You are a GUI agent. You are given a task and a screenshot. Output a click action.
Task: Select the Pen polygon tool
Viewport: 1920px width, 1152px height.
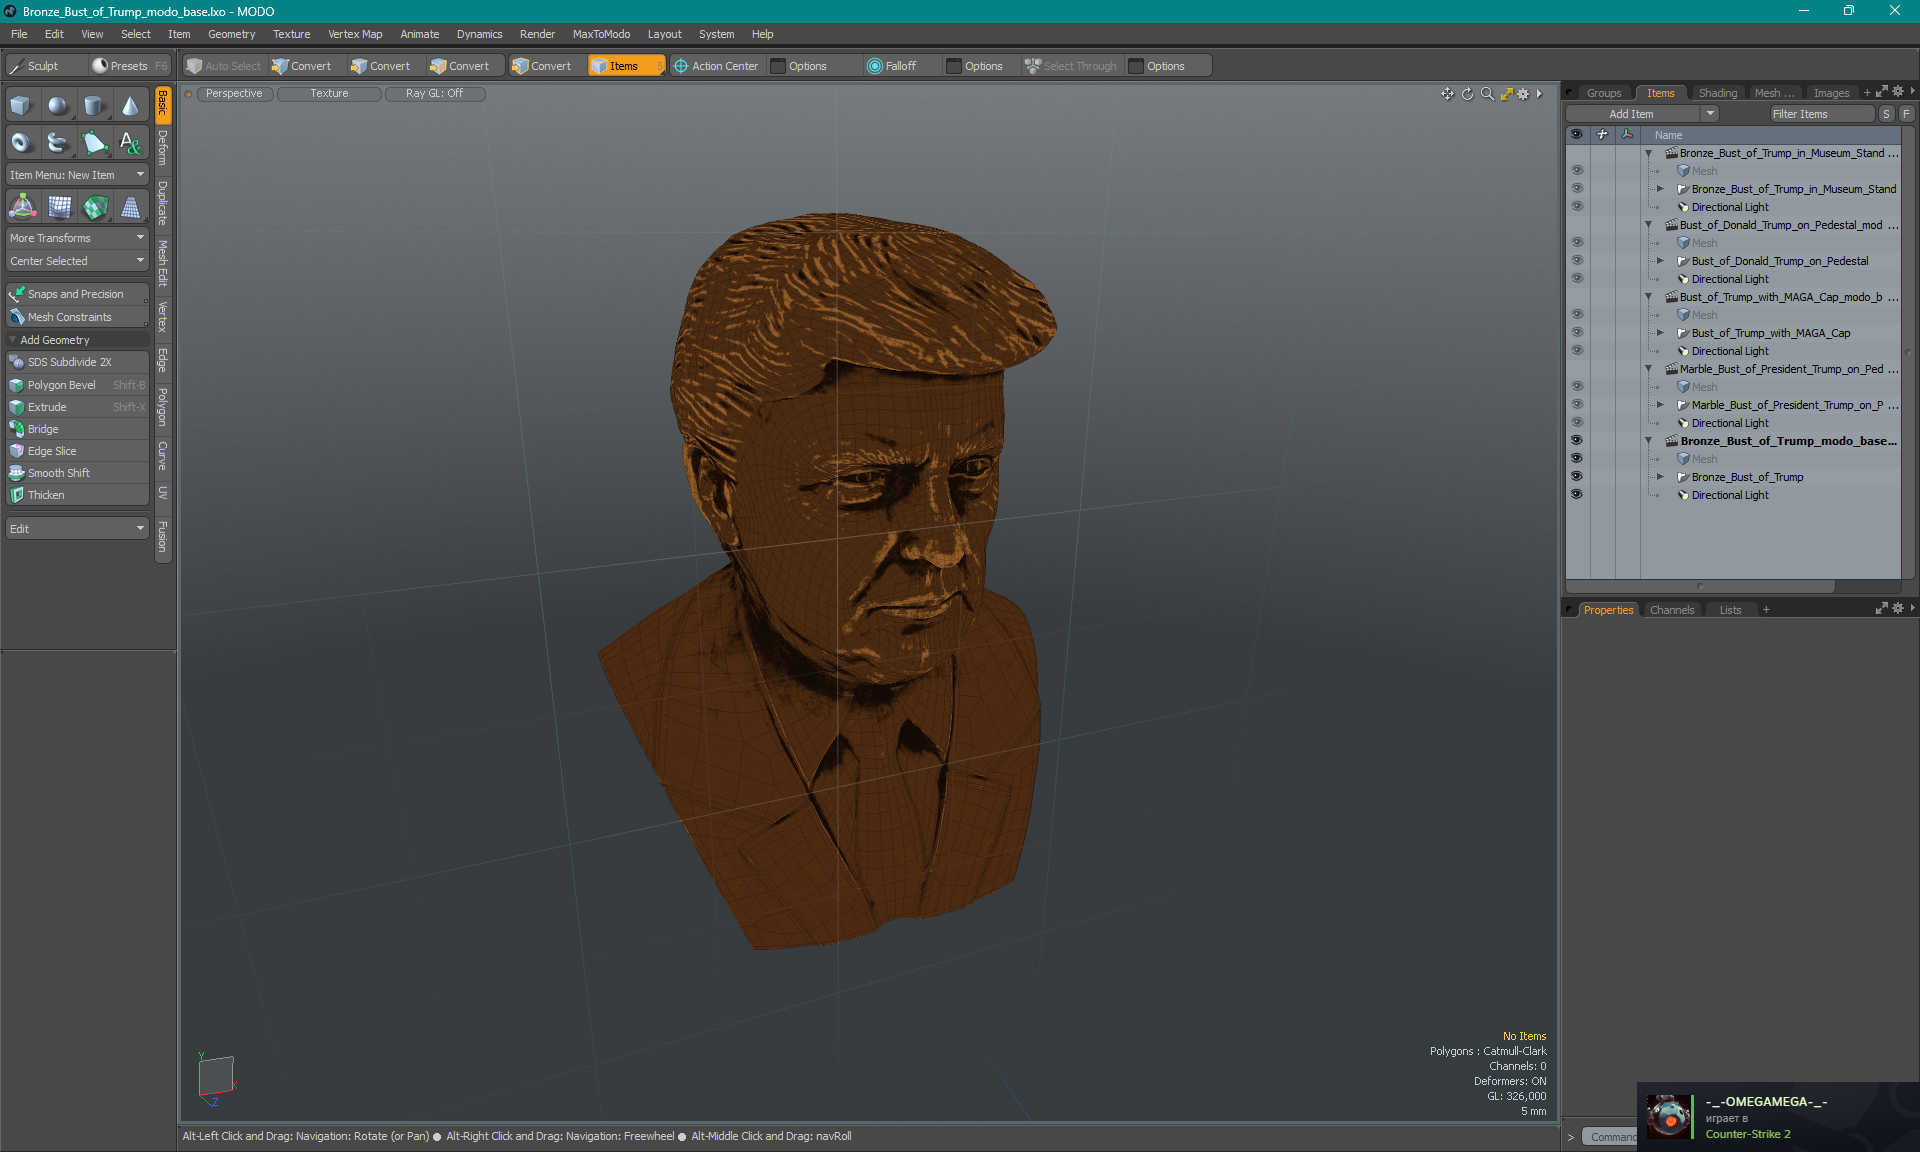click(x=94, y=142)
